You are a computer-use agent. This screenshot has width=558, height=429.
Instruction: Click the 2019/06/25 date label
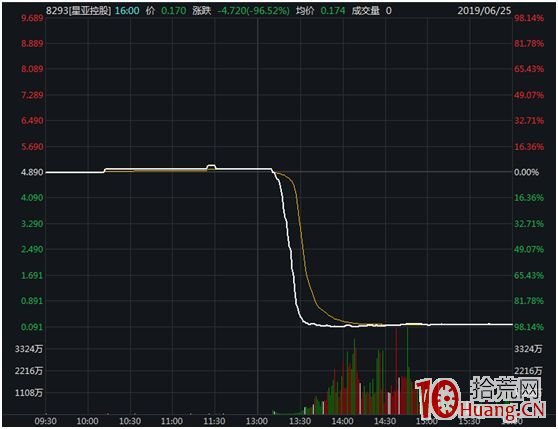pyautogui.click(x=484, y=11)
